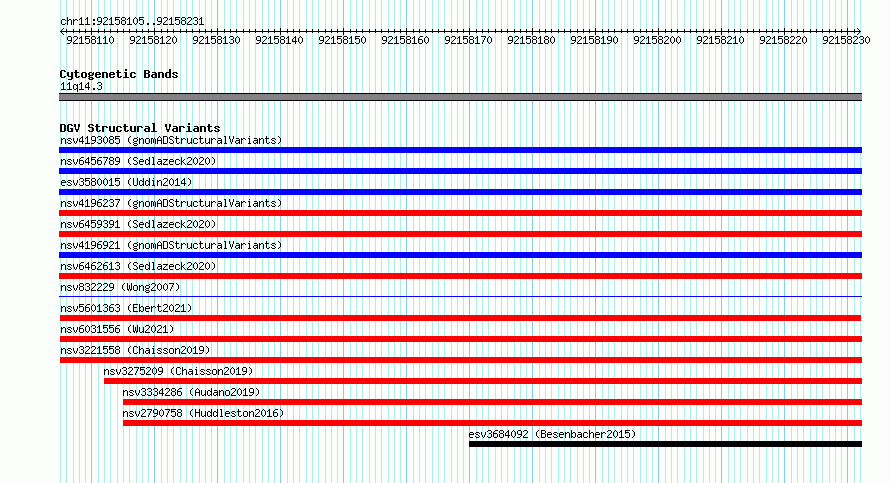Open variant nsv832229 (Wong2007)
Viewport: 890px width, 483px height.
(x=120, y=287)
